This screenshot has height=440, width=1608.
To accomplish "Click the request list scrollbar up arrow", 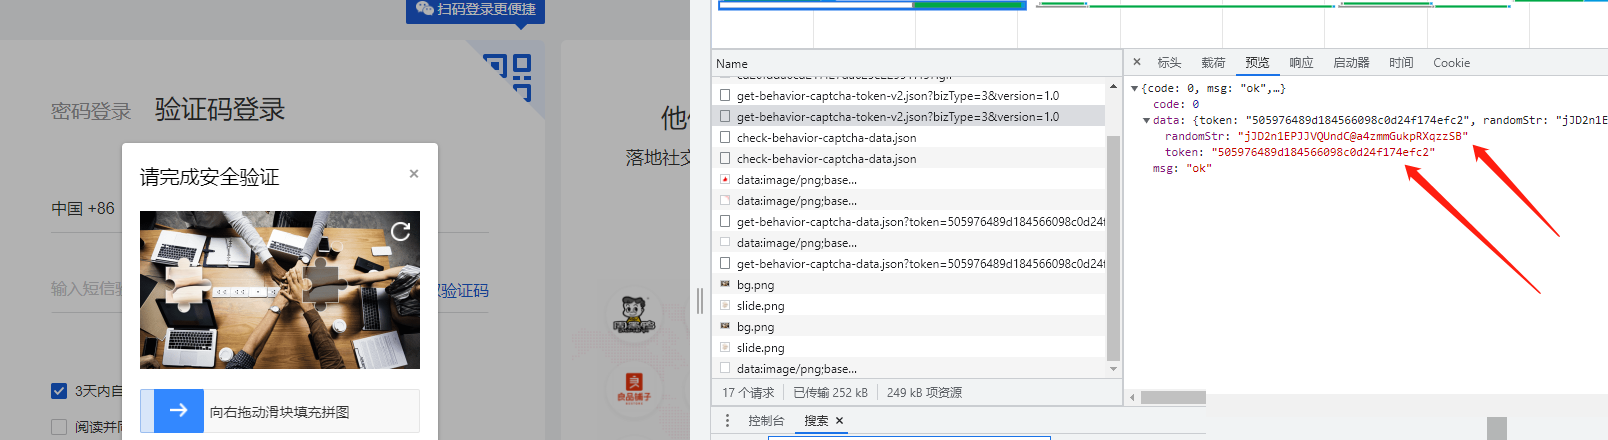I will 1113,87.
